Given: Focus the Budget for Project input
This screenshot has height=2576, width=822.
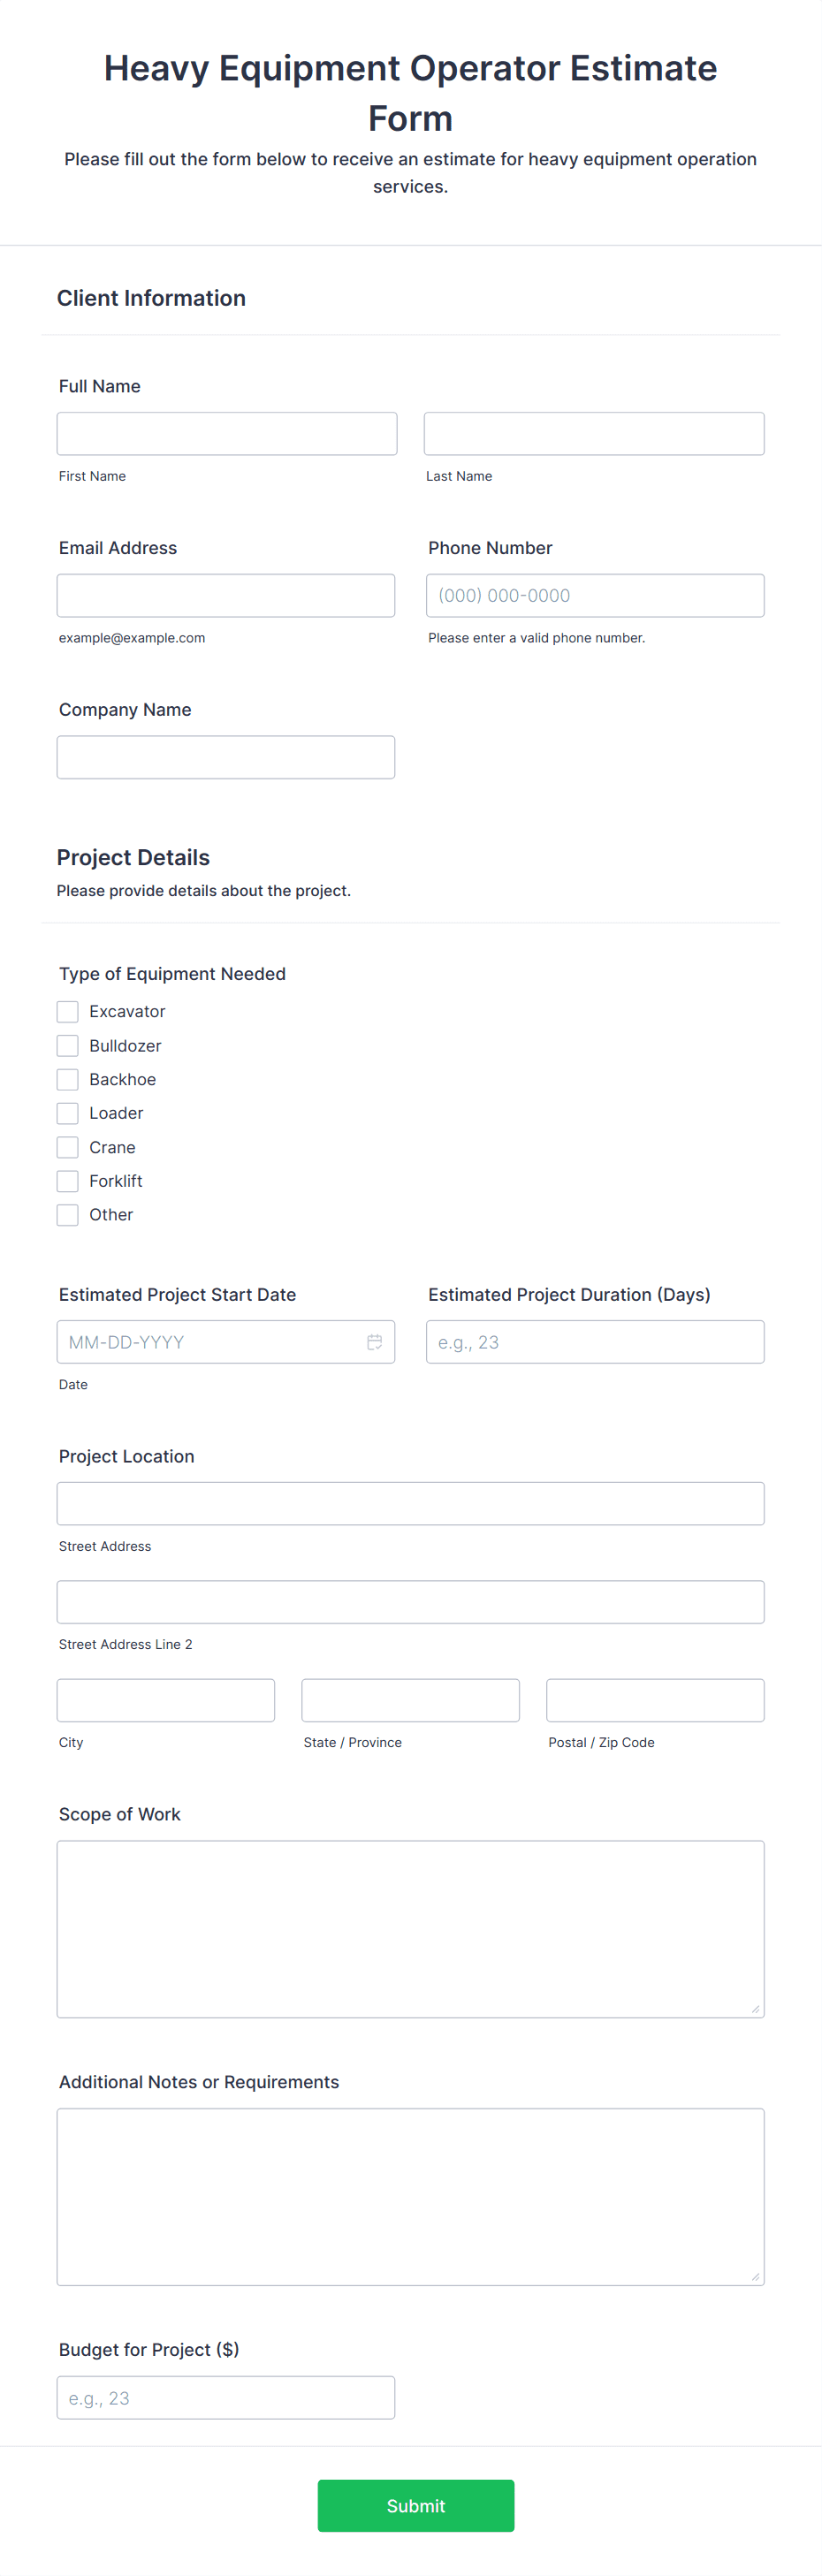Looking at the screenshot, I should pos(226,2398).
